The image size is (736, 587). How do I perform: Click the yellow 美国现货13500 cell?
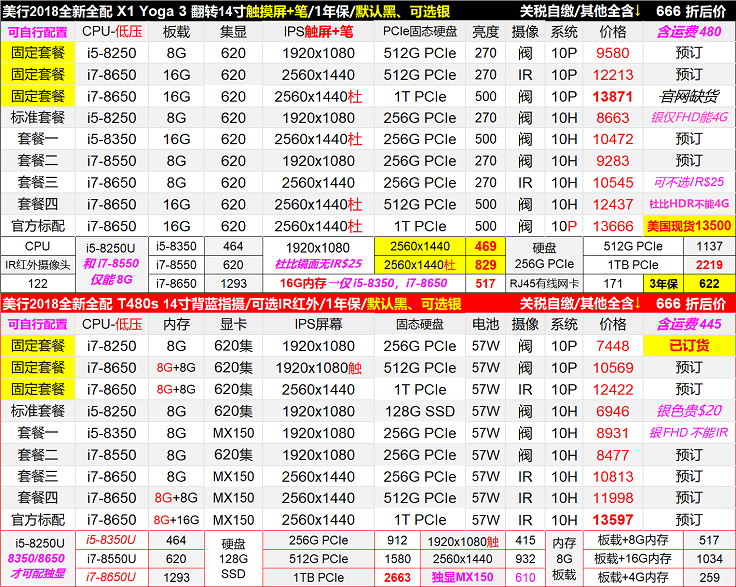click(689, 226)
